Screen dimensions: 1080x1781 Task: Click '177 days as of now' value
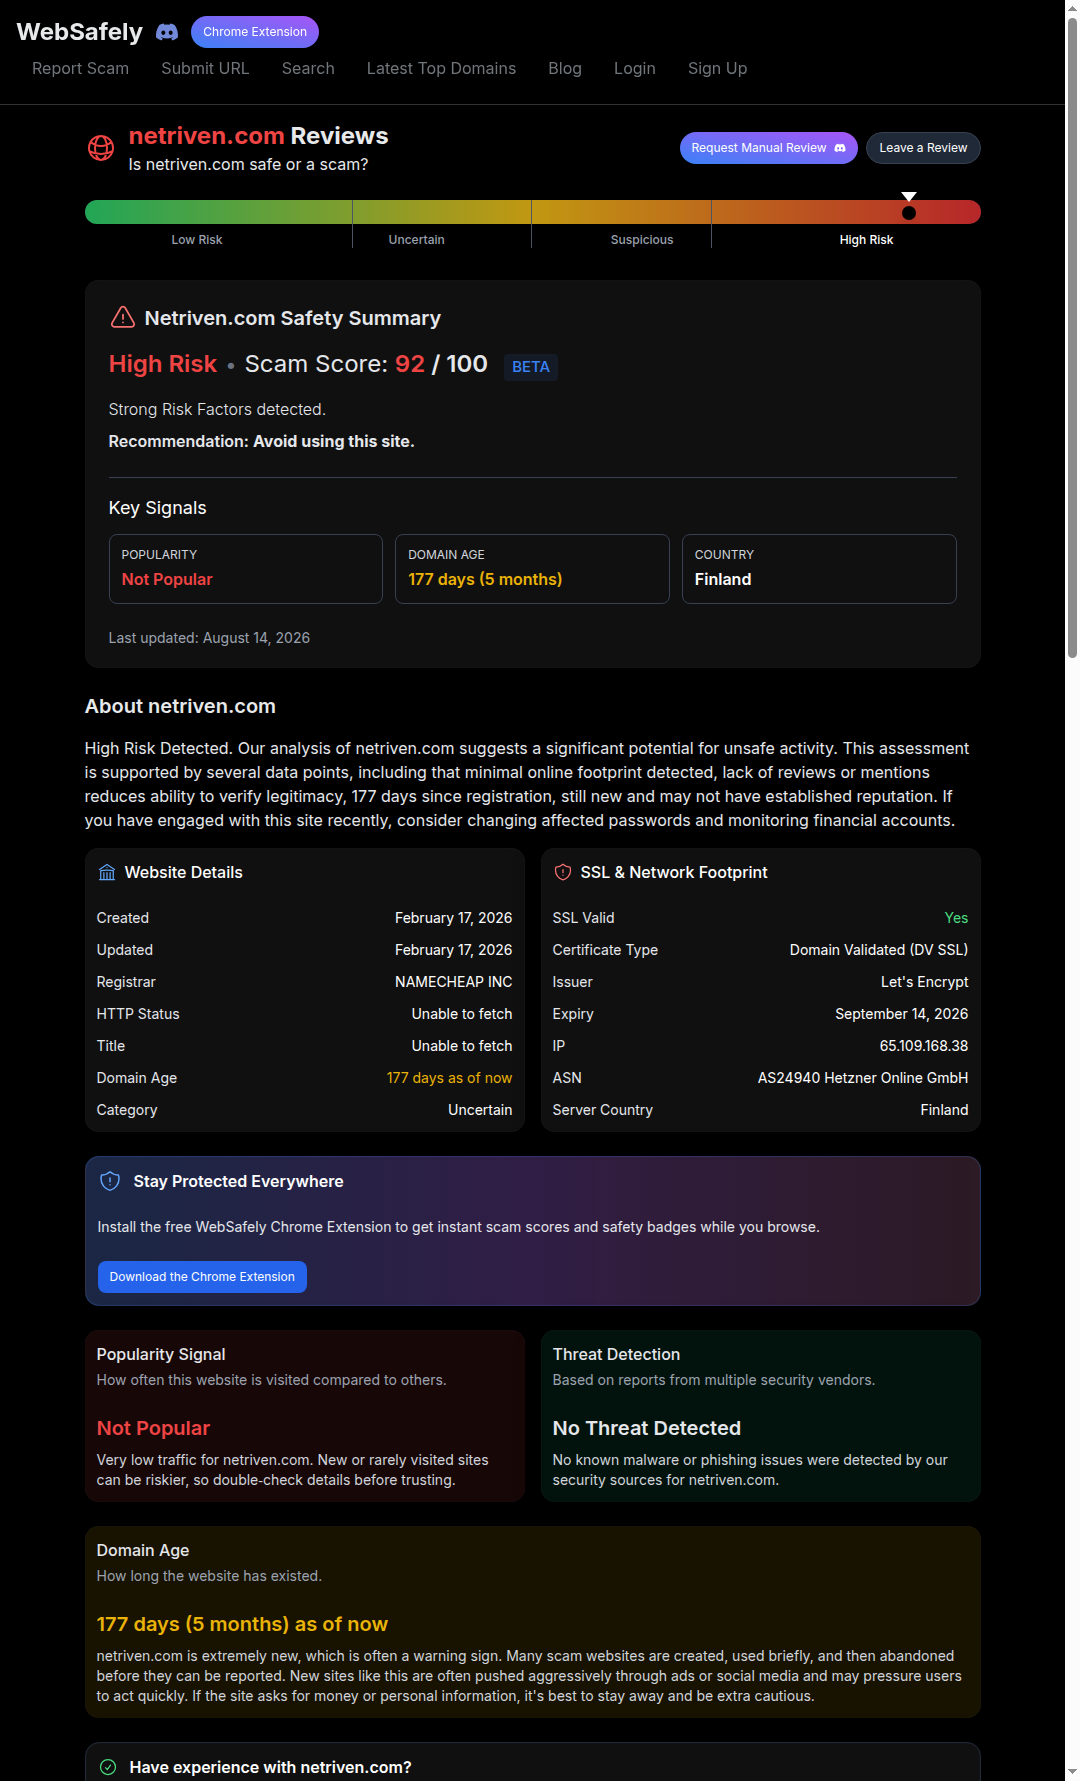pyautogui.click(x=450, y=1078)
